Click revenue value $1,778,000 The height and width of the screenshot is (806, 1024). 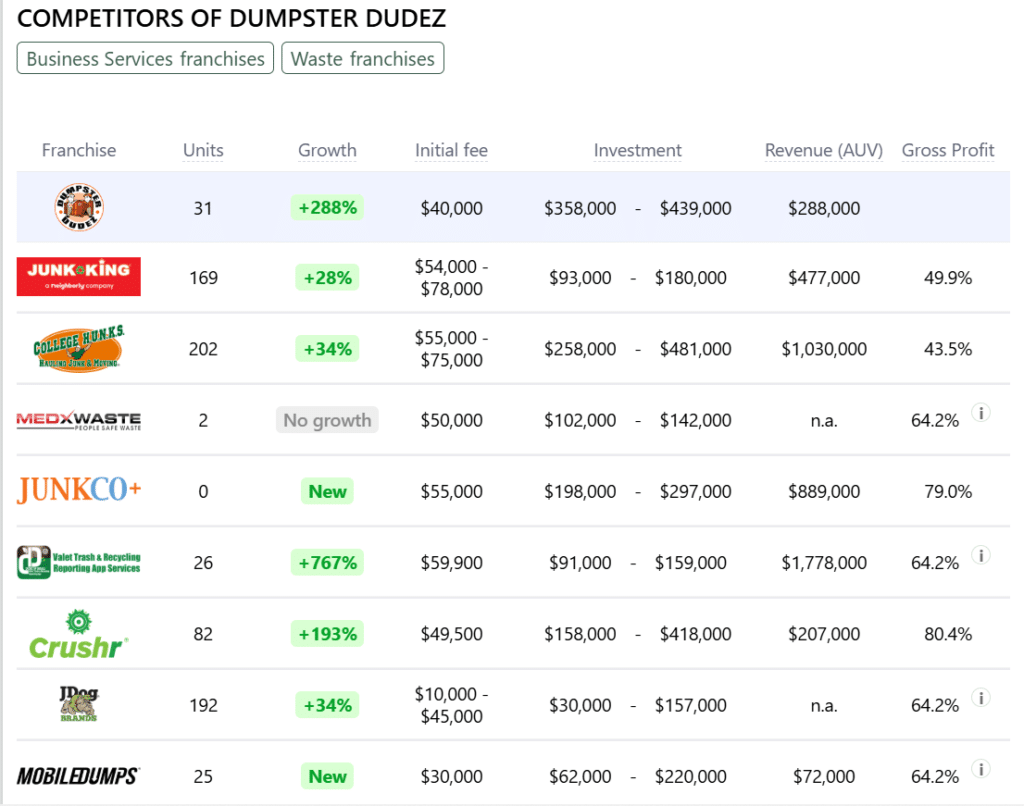[x=824, y=562]
